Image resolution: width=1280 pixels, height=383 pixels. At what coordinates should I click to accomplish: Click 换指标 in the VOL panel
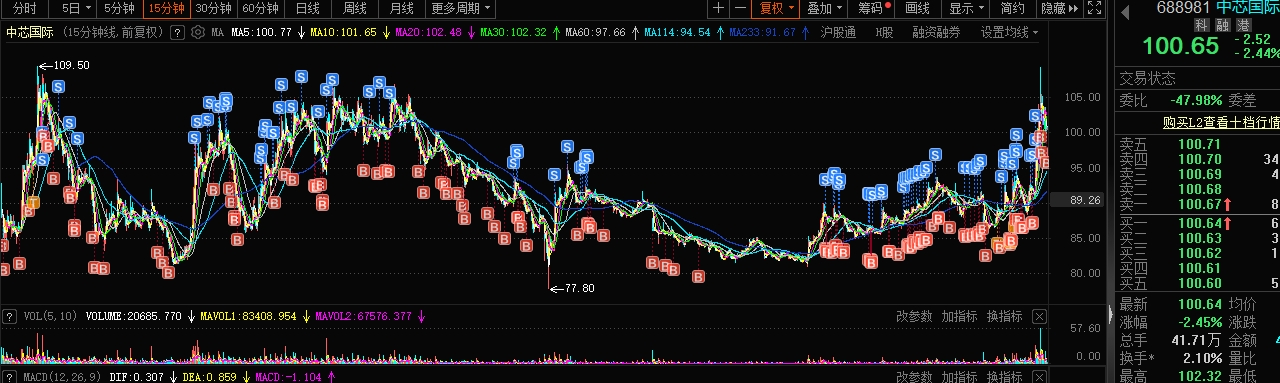click(1004, 317)
